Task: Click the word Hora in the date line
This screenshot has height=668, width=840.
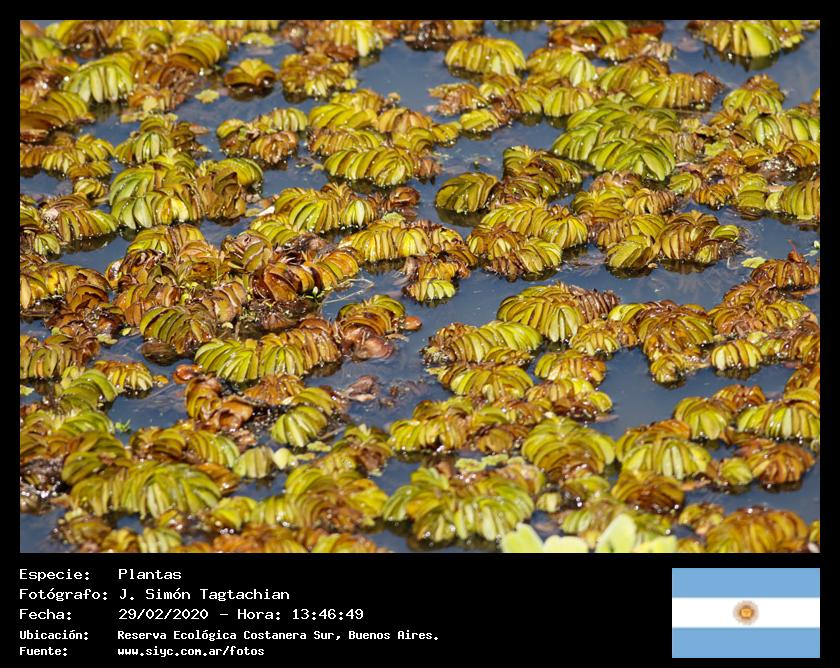Action: pyautogui.click(x=255, y=614)
